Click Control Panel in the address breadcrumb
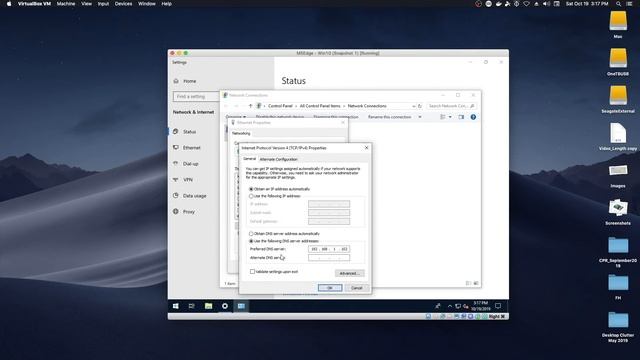 click(x=280, y=106)
